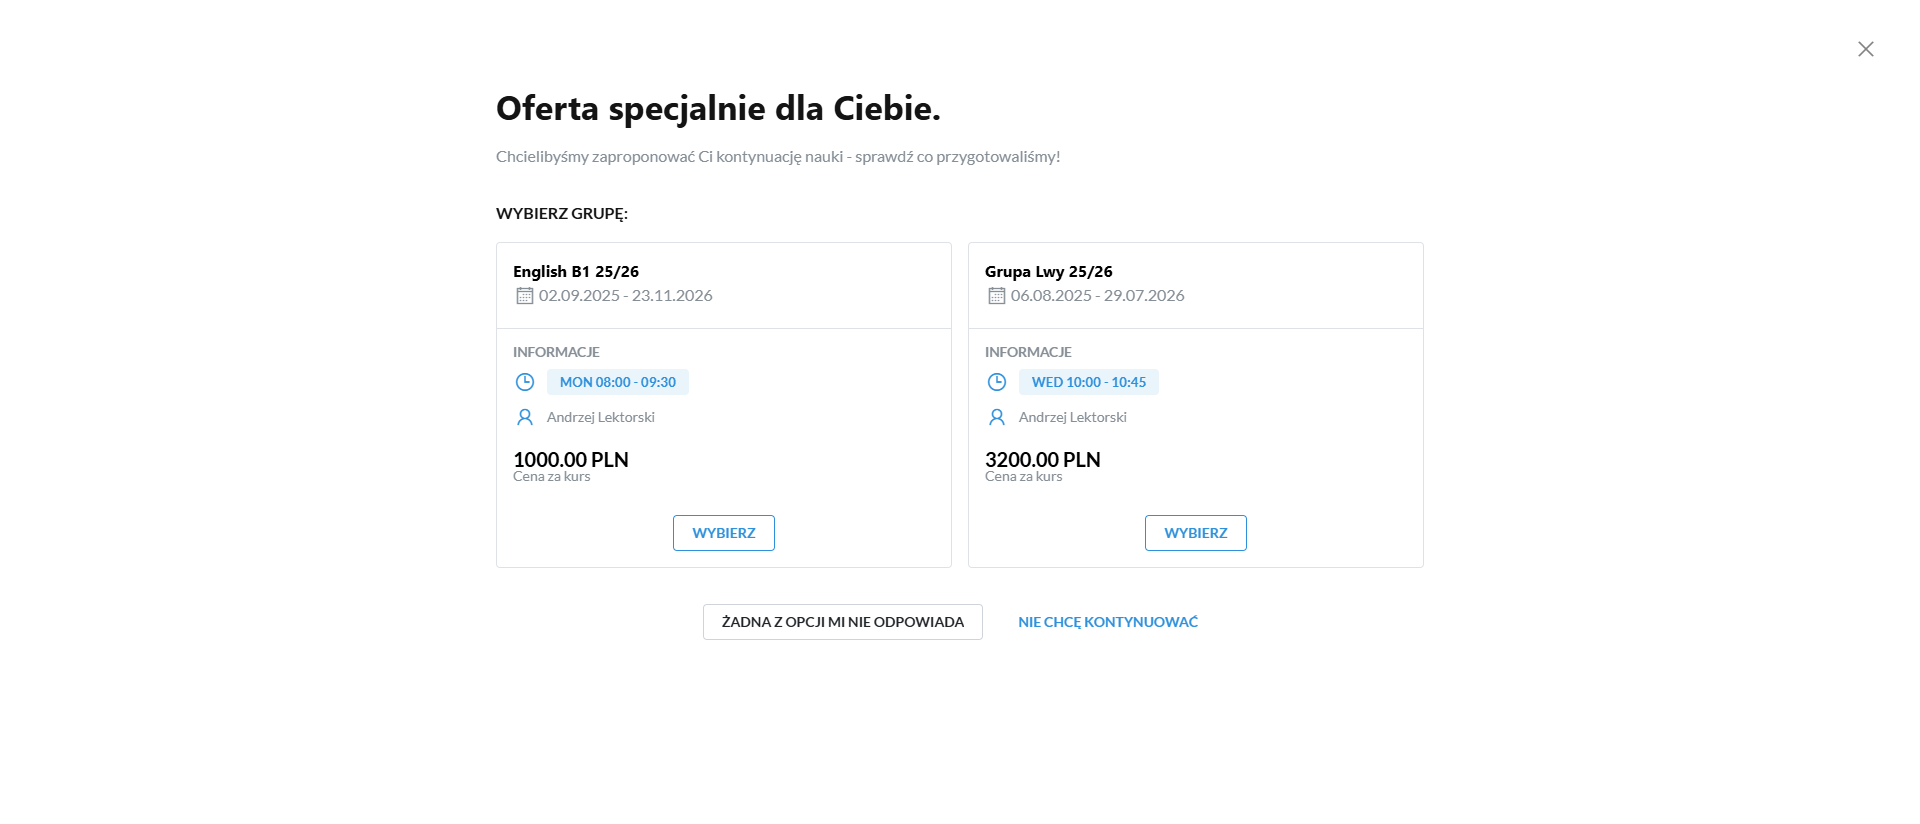Screen dimensions: 1920x824
Task: Close the special offer dialog
Action: click(x=1865, y=49)
